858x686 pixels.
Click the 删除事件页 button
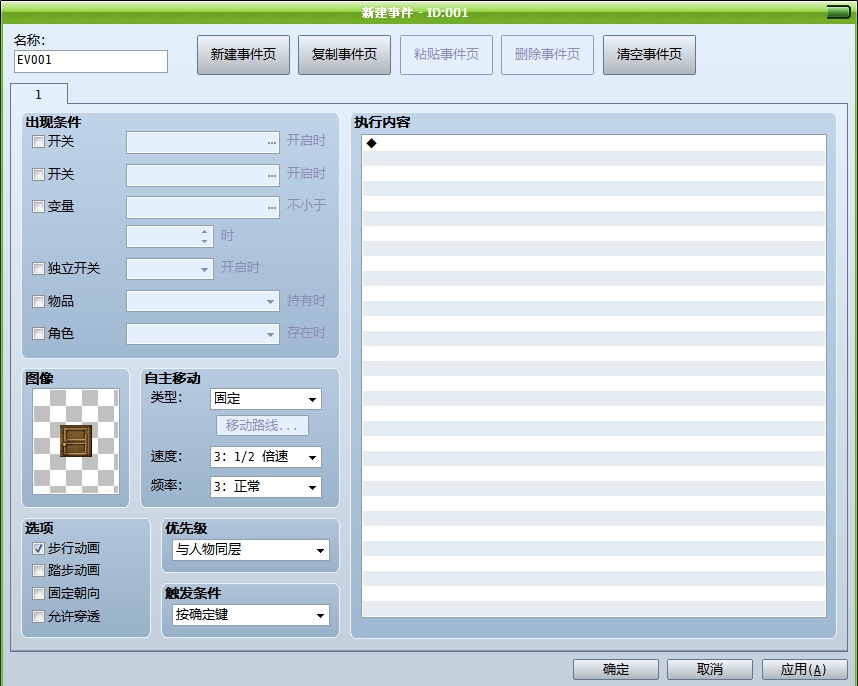pos(547,55)
